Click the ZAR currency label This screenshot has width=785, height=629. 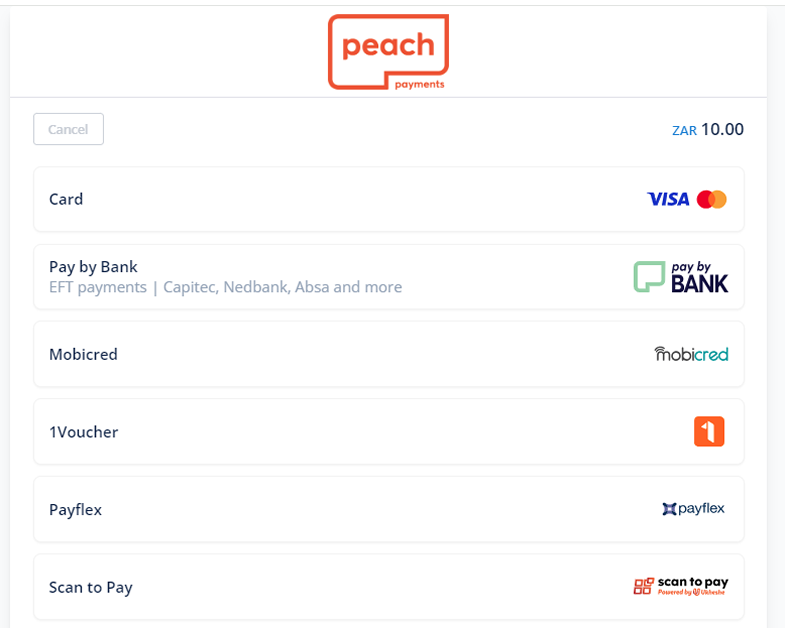point(684,131)
